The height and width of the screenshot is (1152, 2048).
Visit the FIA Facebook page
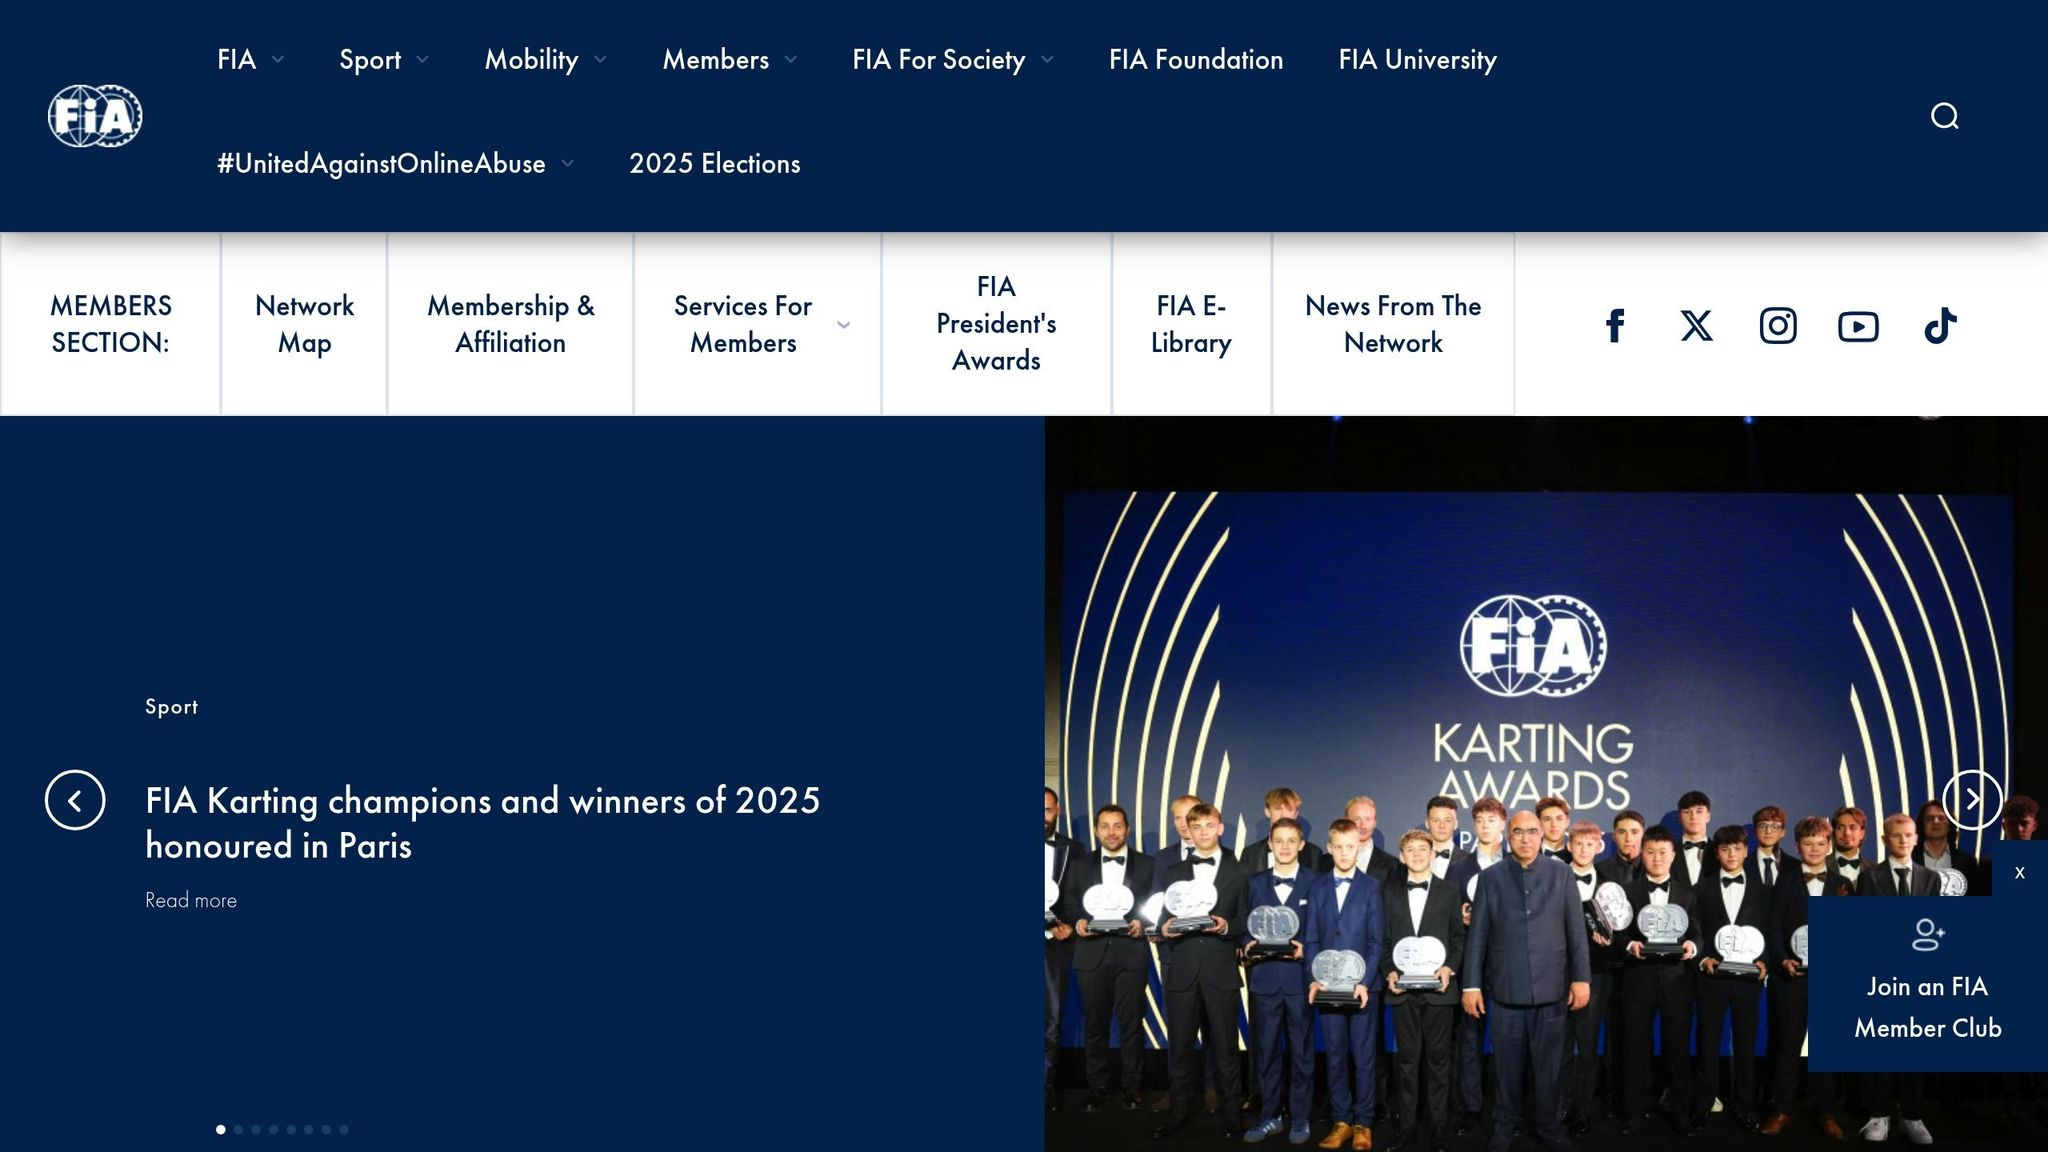coord(1615,324)
